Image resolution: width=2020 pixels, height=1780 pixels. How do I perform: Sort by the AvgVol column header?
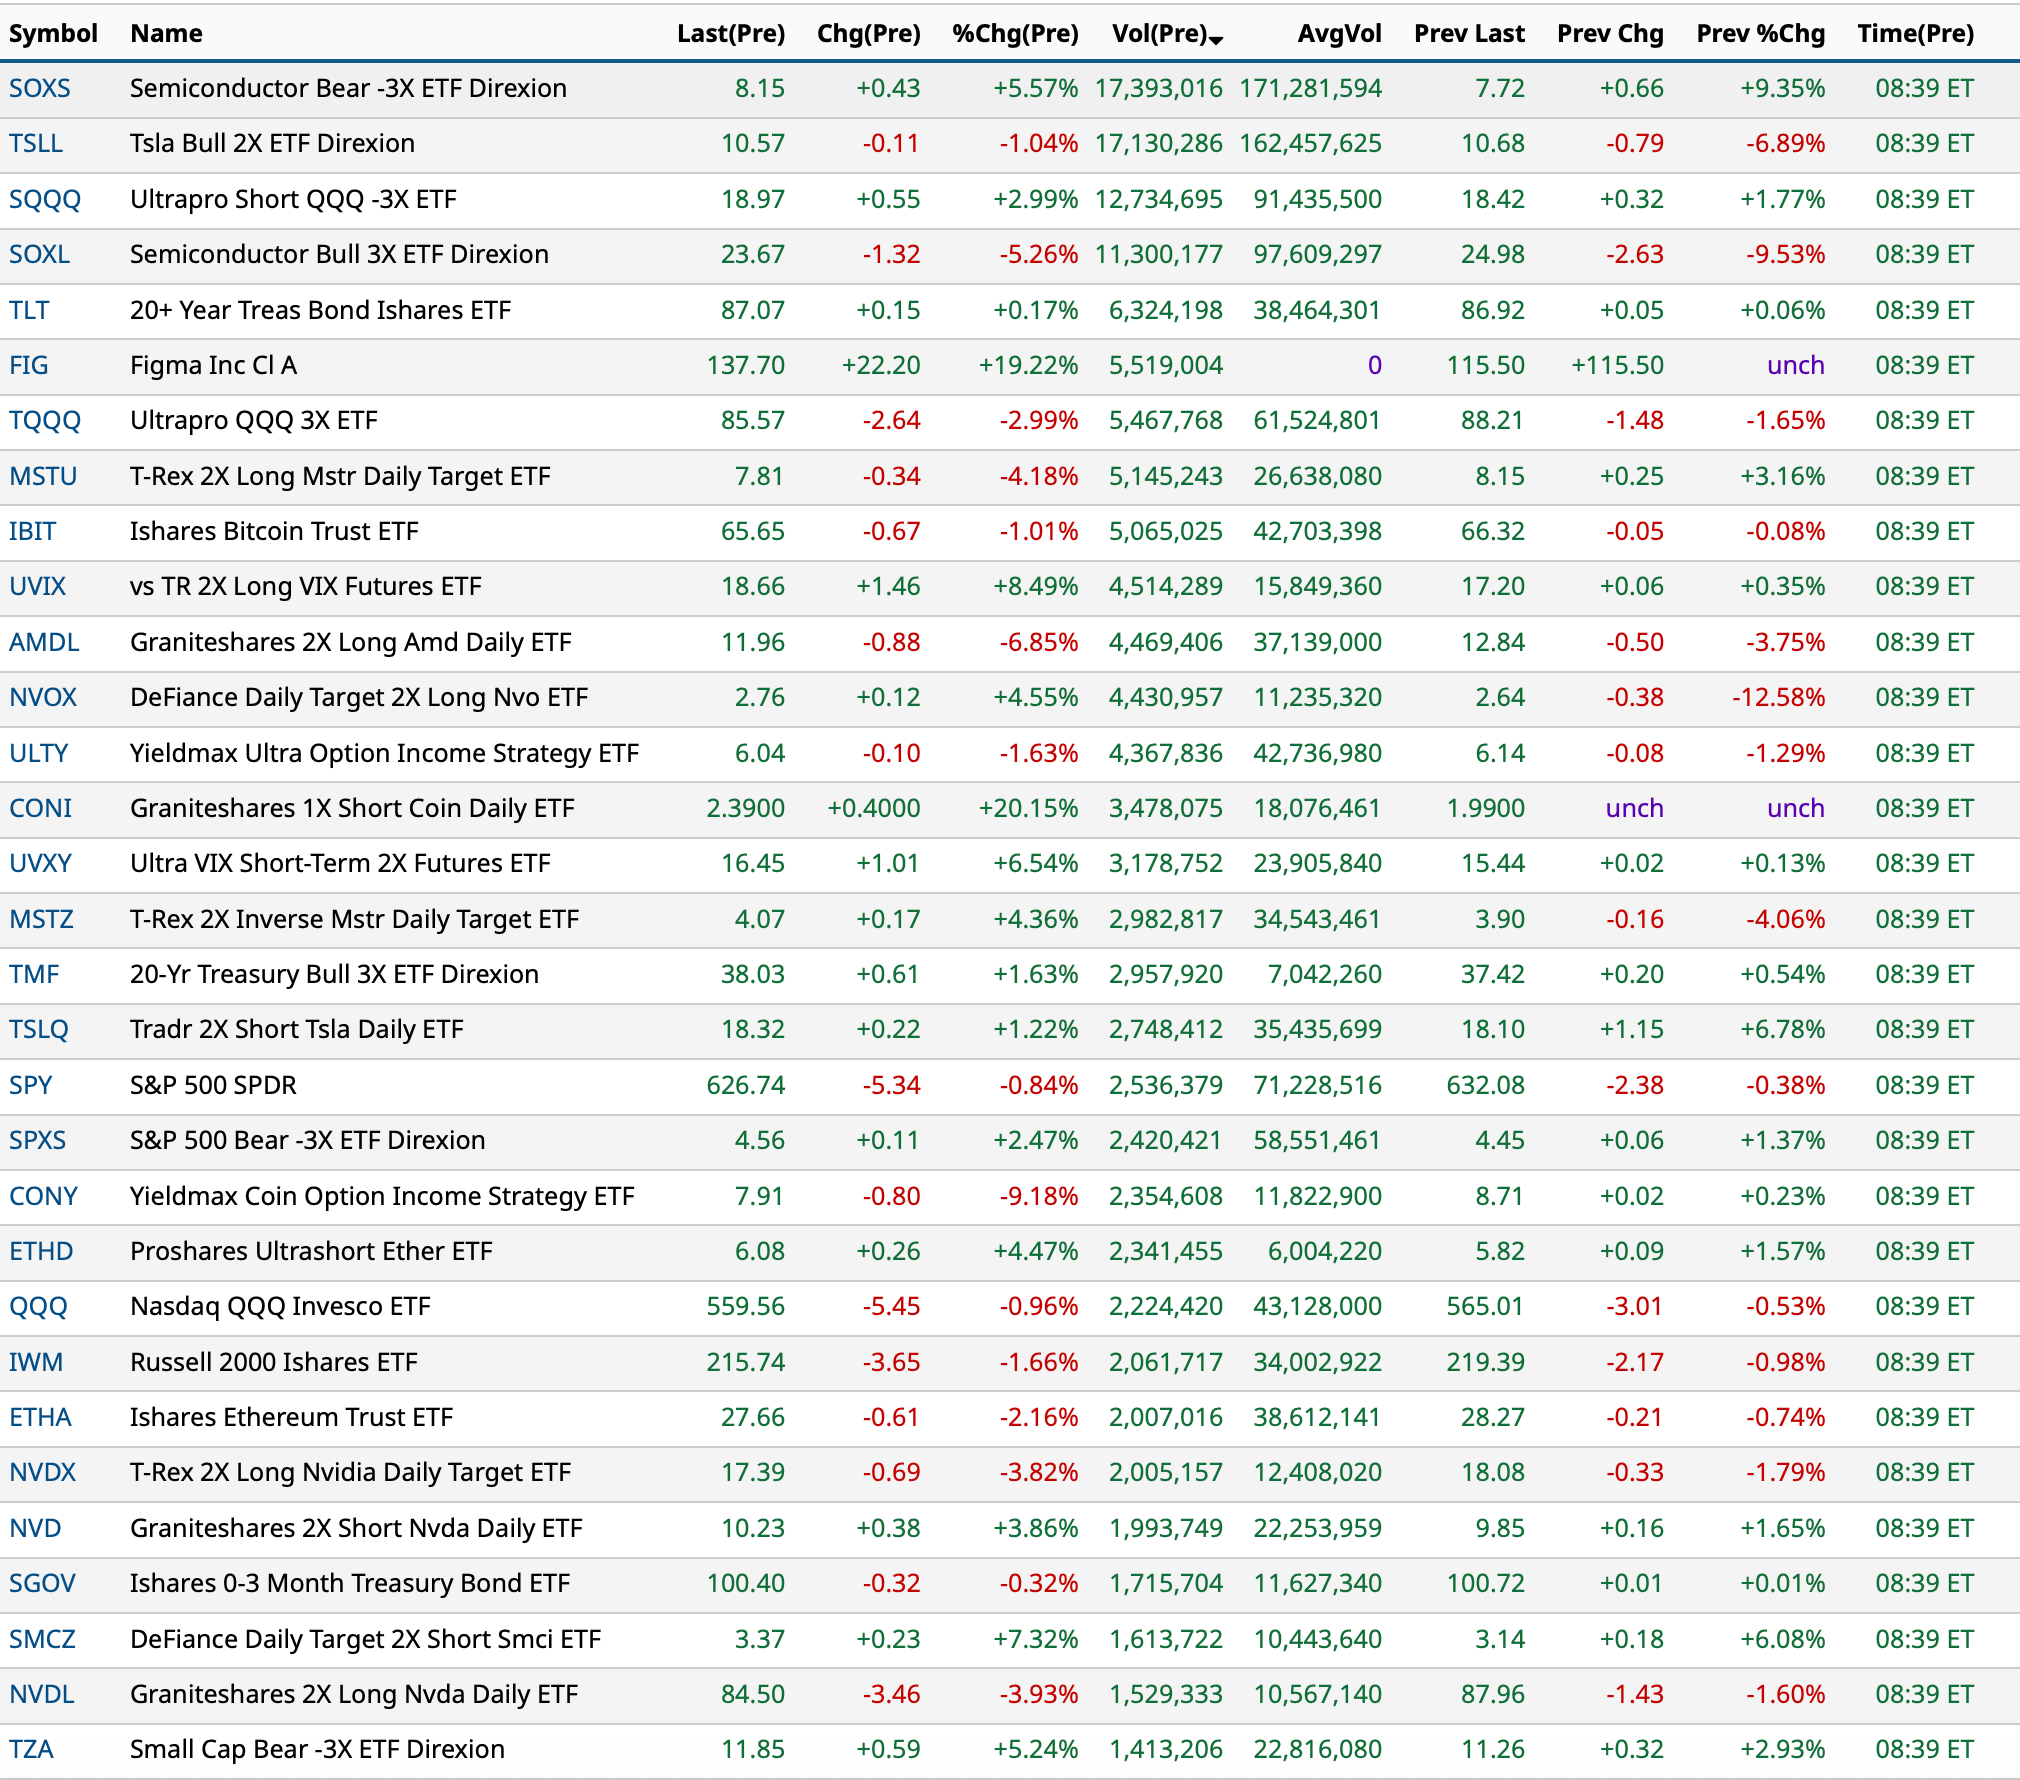click(1339, 33)
